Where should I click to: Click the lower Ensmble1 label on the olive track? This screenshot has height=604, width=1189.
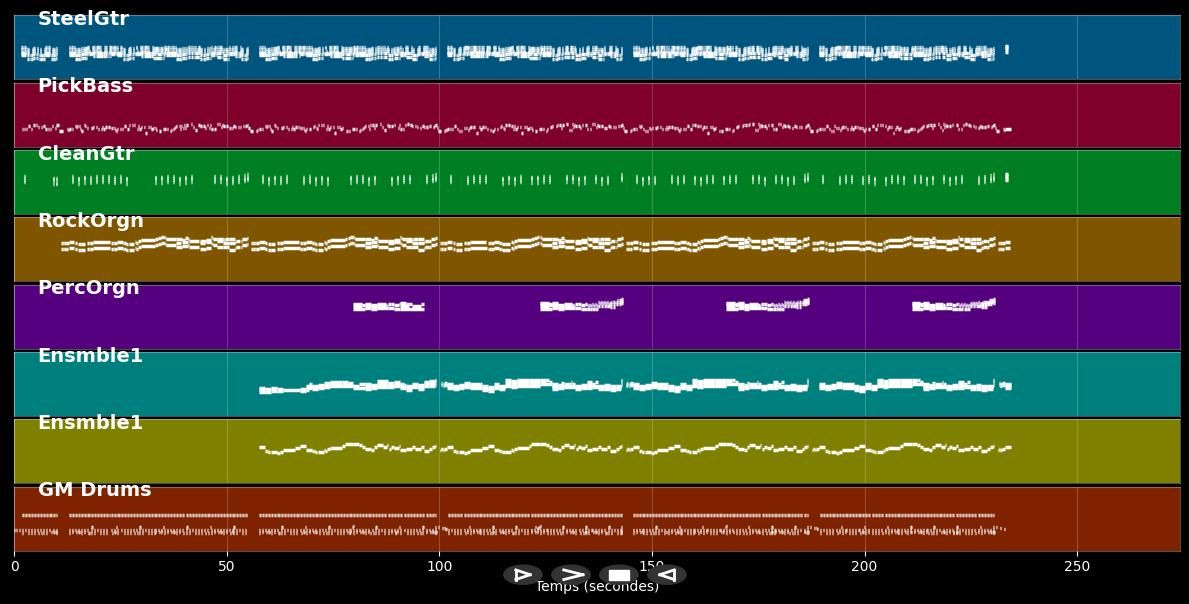(x=90, y=423)
